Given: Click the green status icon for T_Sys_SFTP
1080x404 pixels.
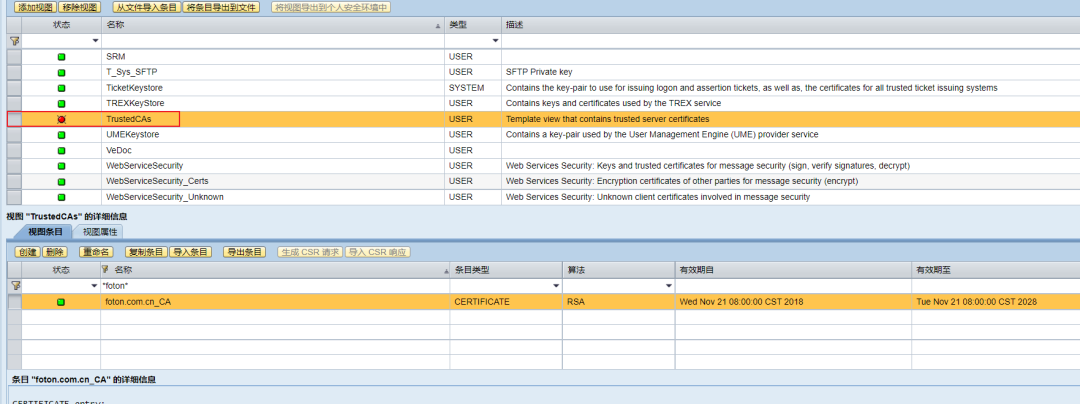Looking at the screenshot, I should click(x=61, y=72).
